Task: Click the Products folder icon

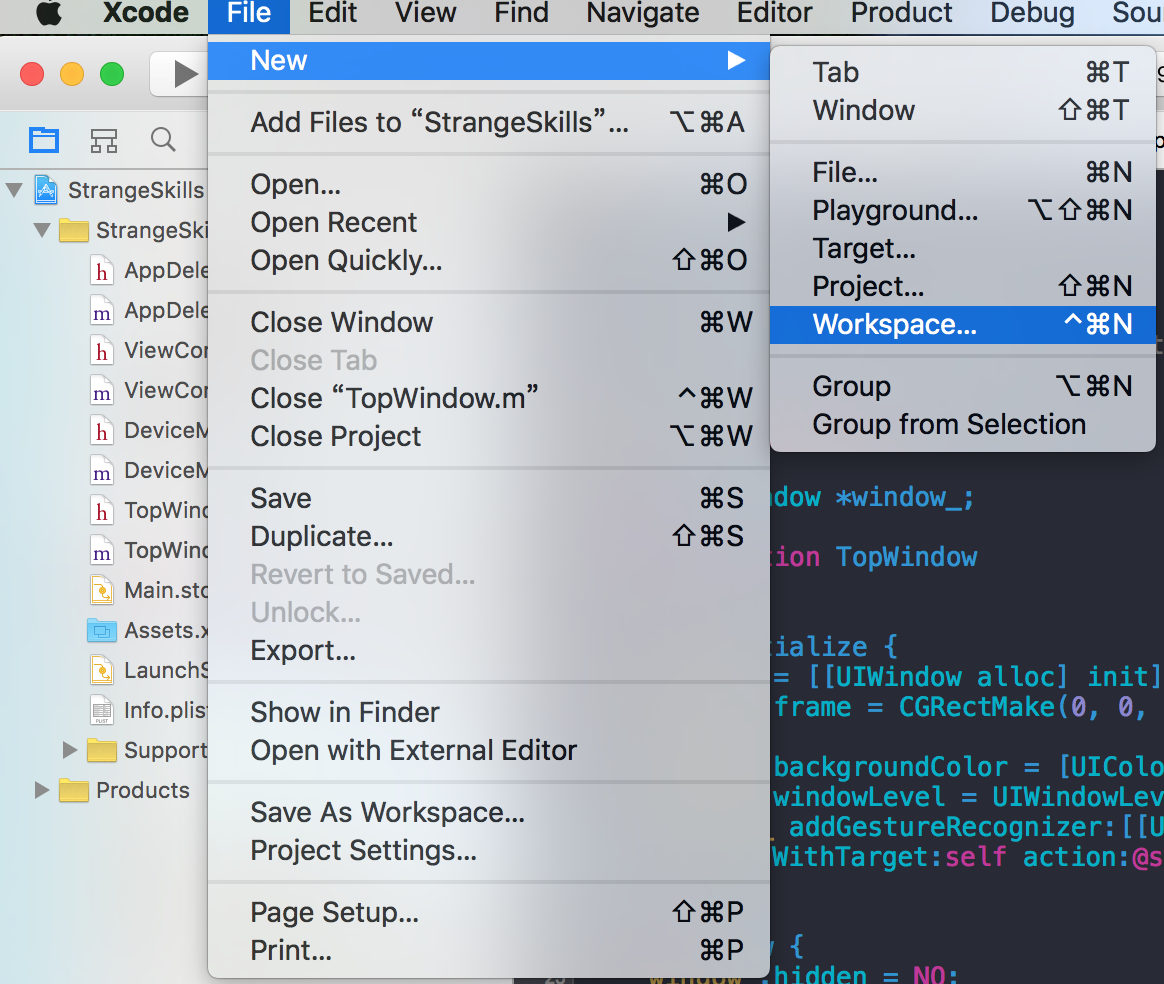Action: tap(73, 790)
